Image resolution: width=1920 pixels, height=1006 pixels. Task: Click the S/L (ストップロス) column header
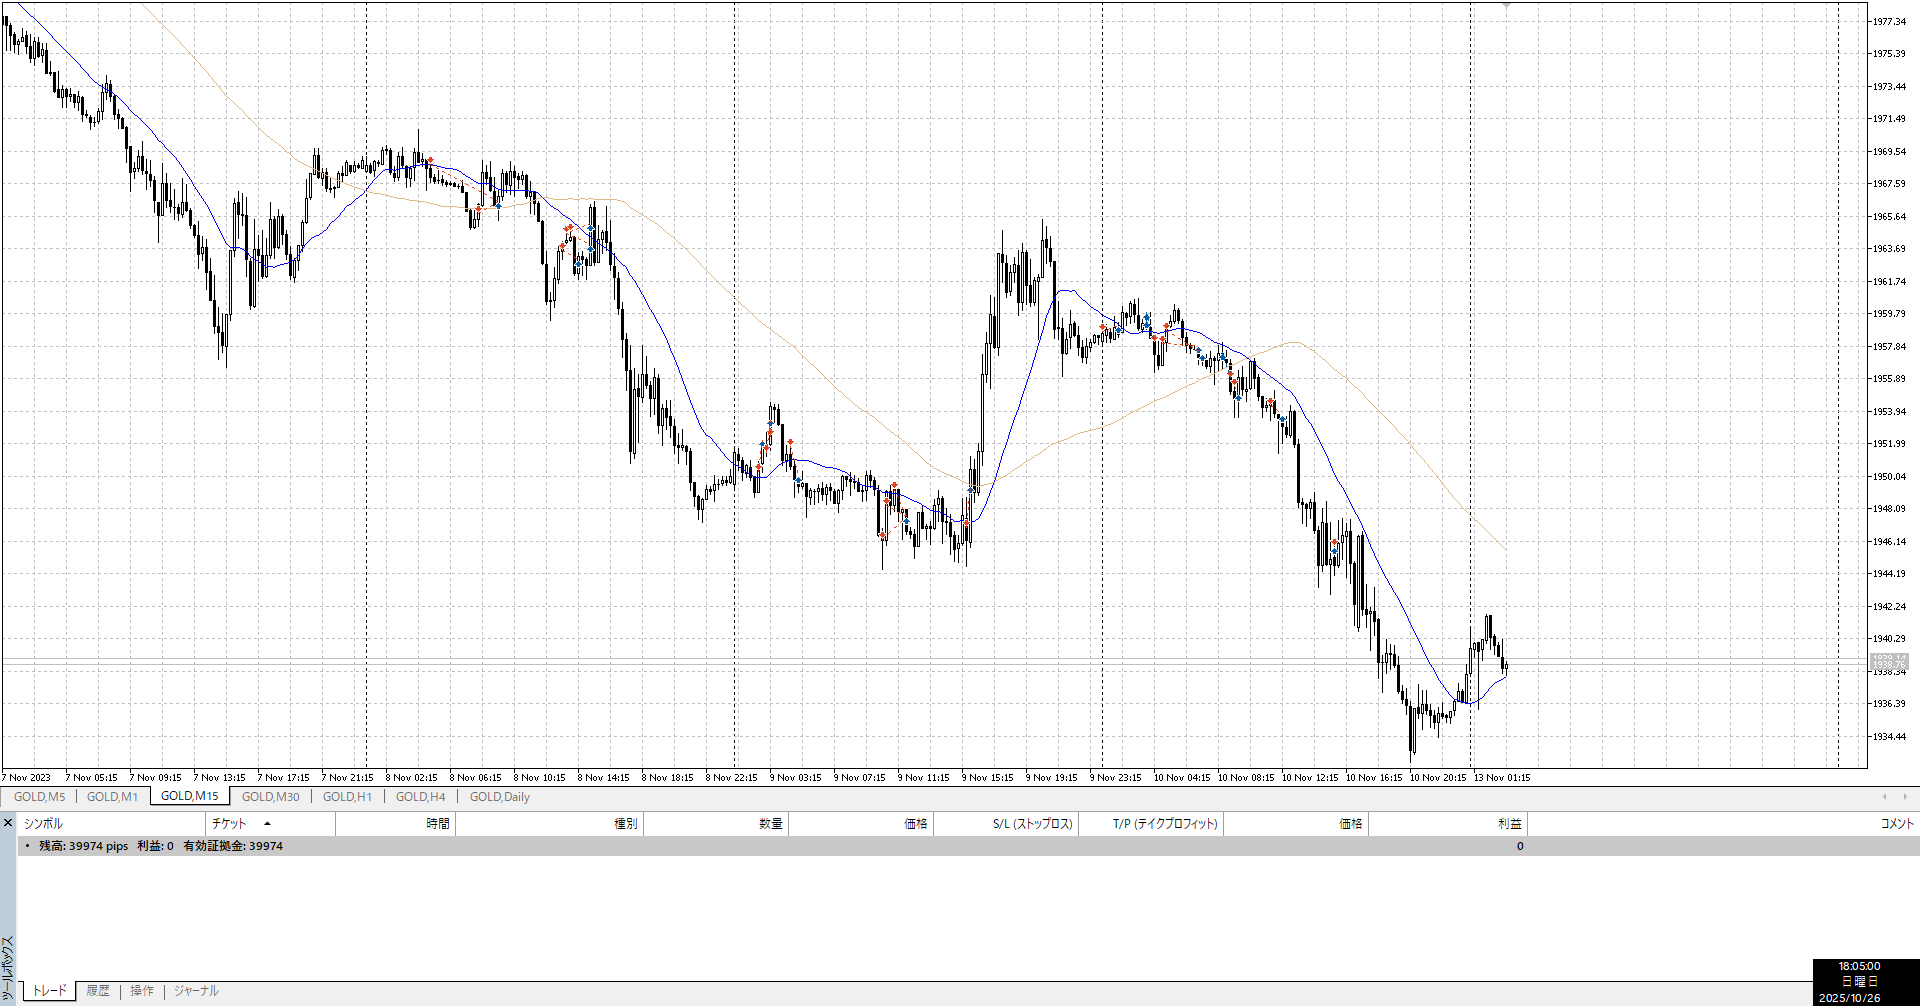(1032, 824)
